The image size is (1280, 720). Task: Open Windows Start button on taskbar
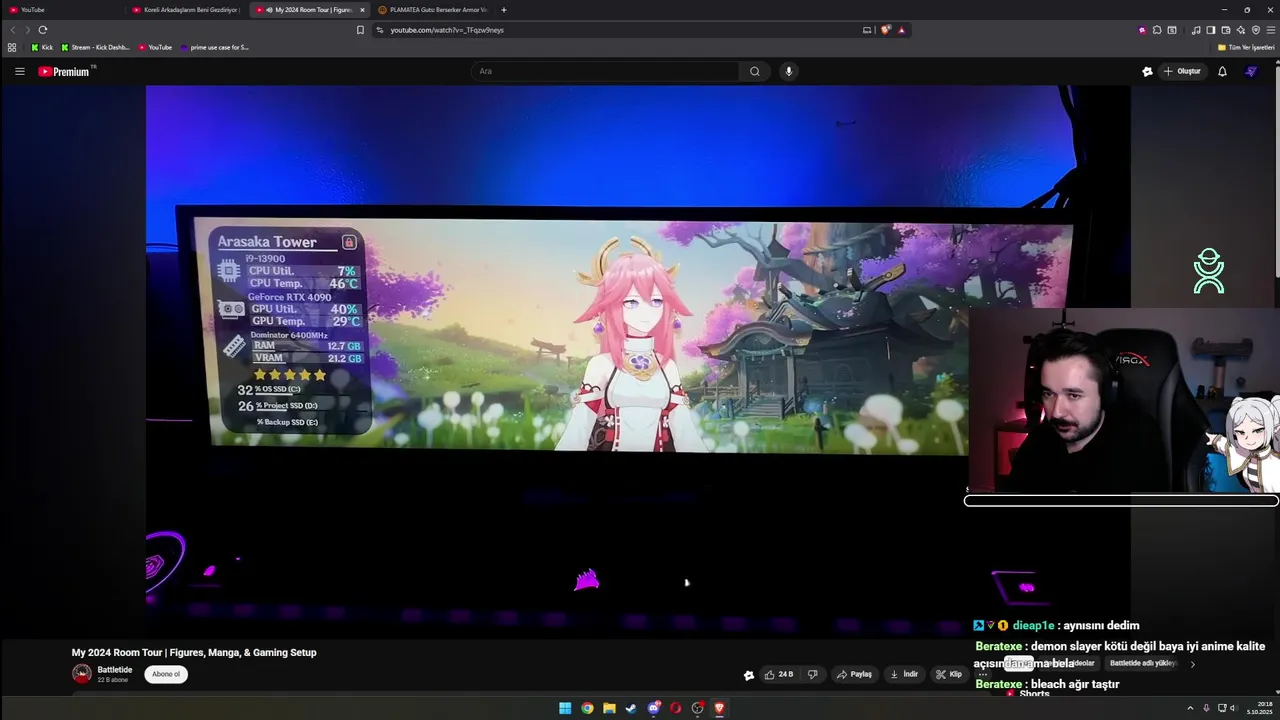point(565,708)
